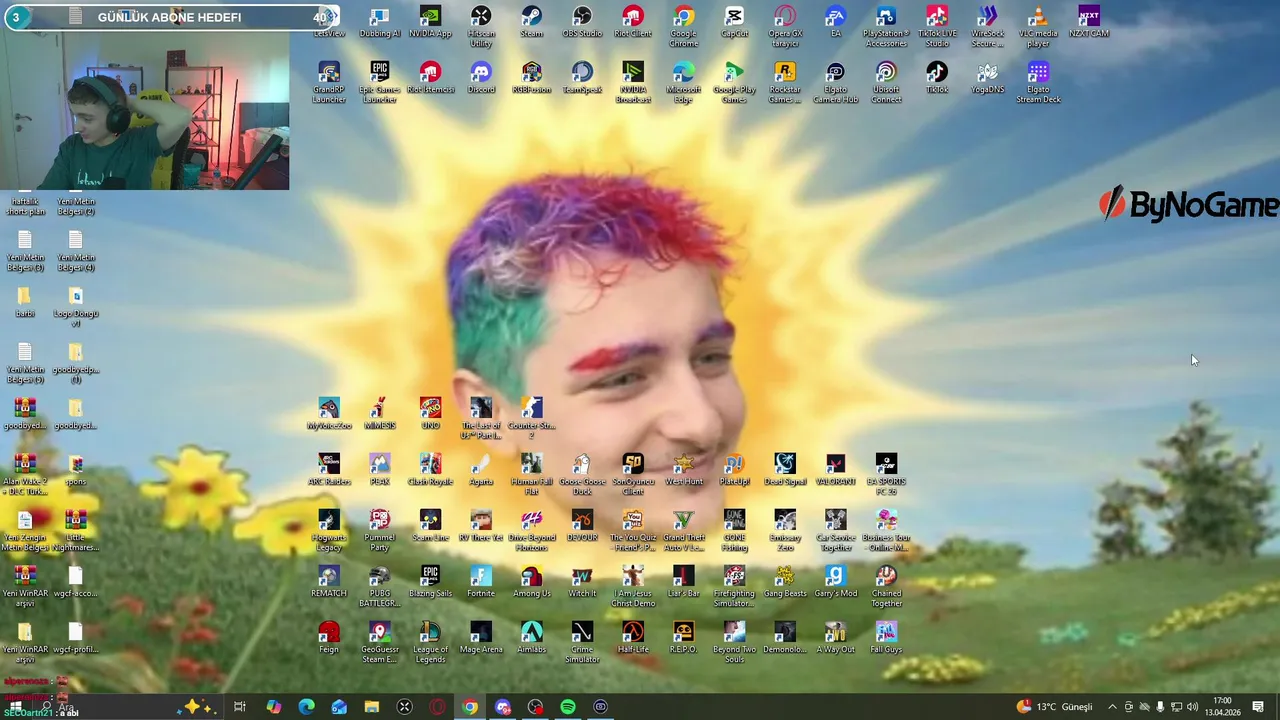
Task: Open the taskbar clock and date
Action: point(1221,707)
